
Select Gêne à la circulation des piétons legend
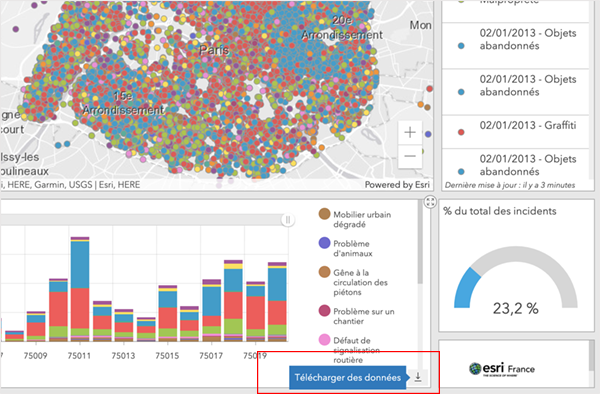coord(353,282)
